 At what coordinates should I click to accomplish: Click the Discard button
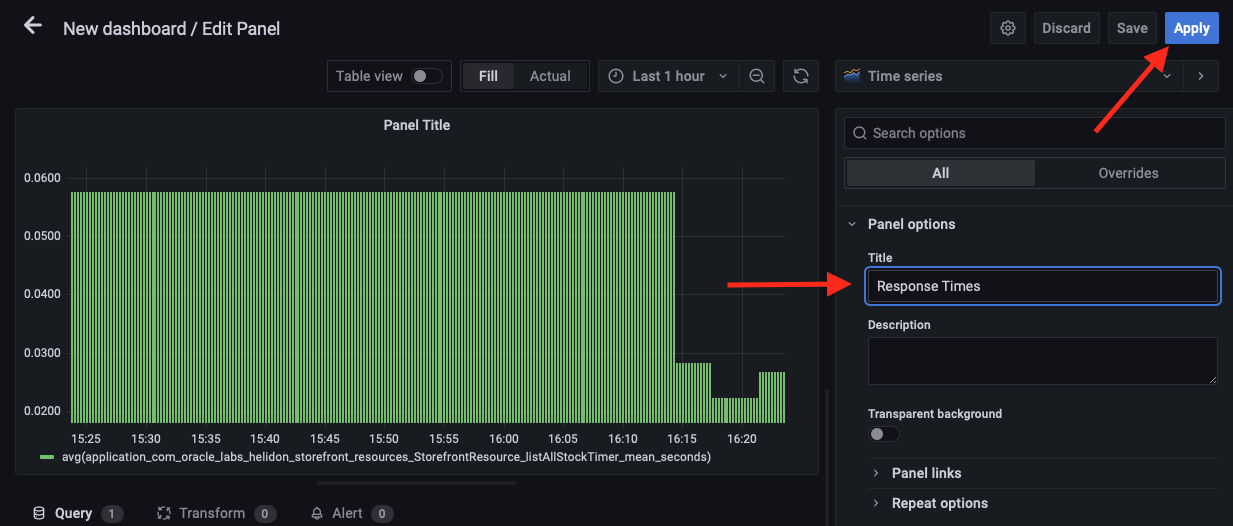coord(1066,28)
